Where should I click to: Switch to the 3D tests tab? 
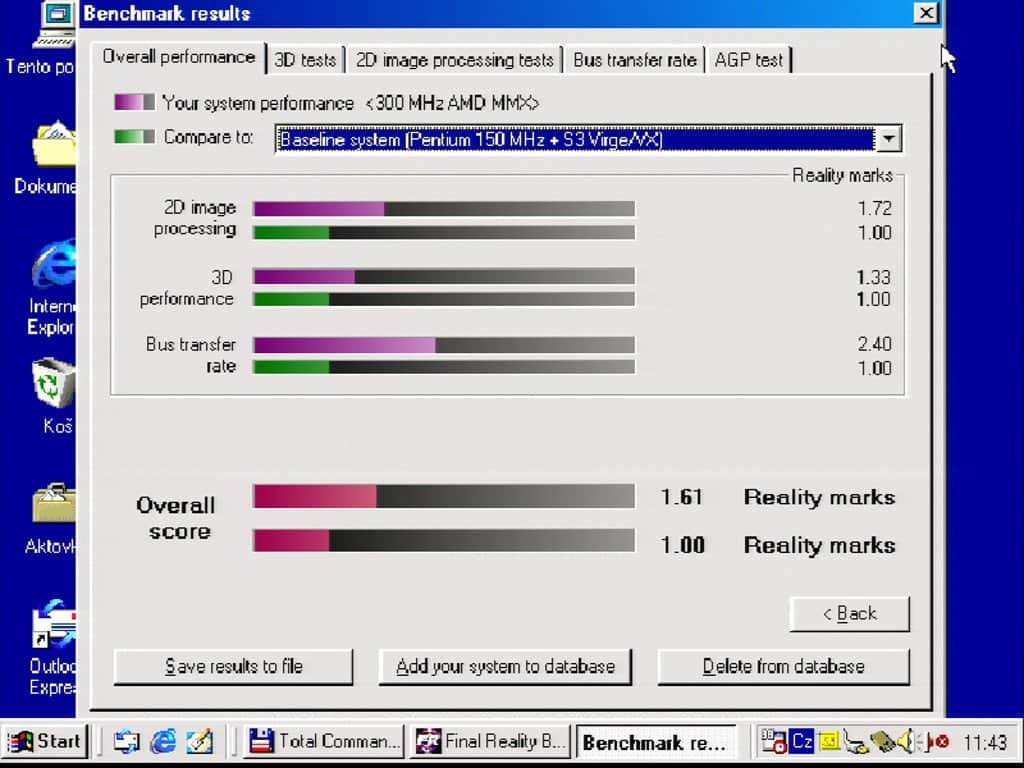(x=305, y=60)
